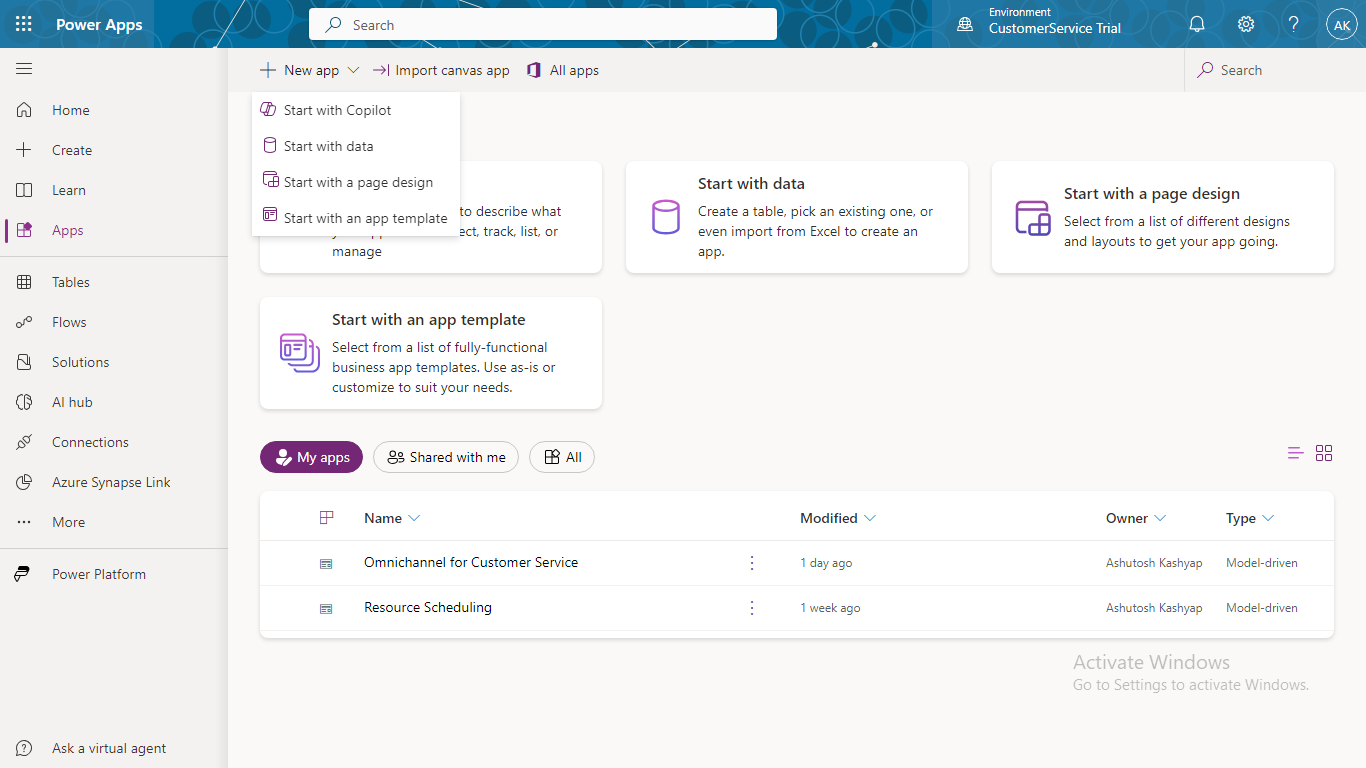Open the Omnichannel for Customer Service app
Image resolution: width=1366 pixels, height=768 pixels.
coord(471,562)
